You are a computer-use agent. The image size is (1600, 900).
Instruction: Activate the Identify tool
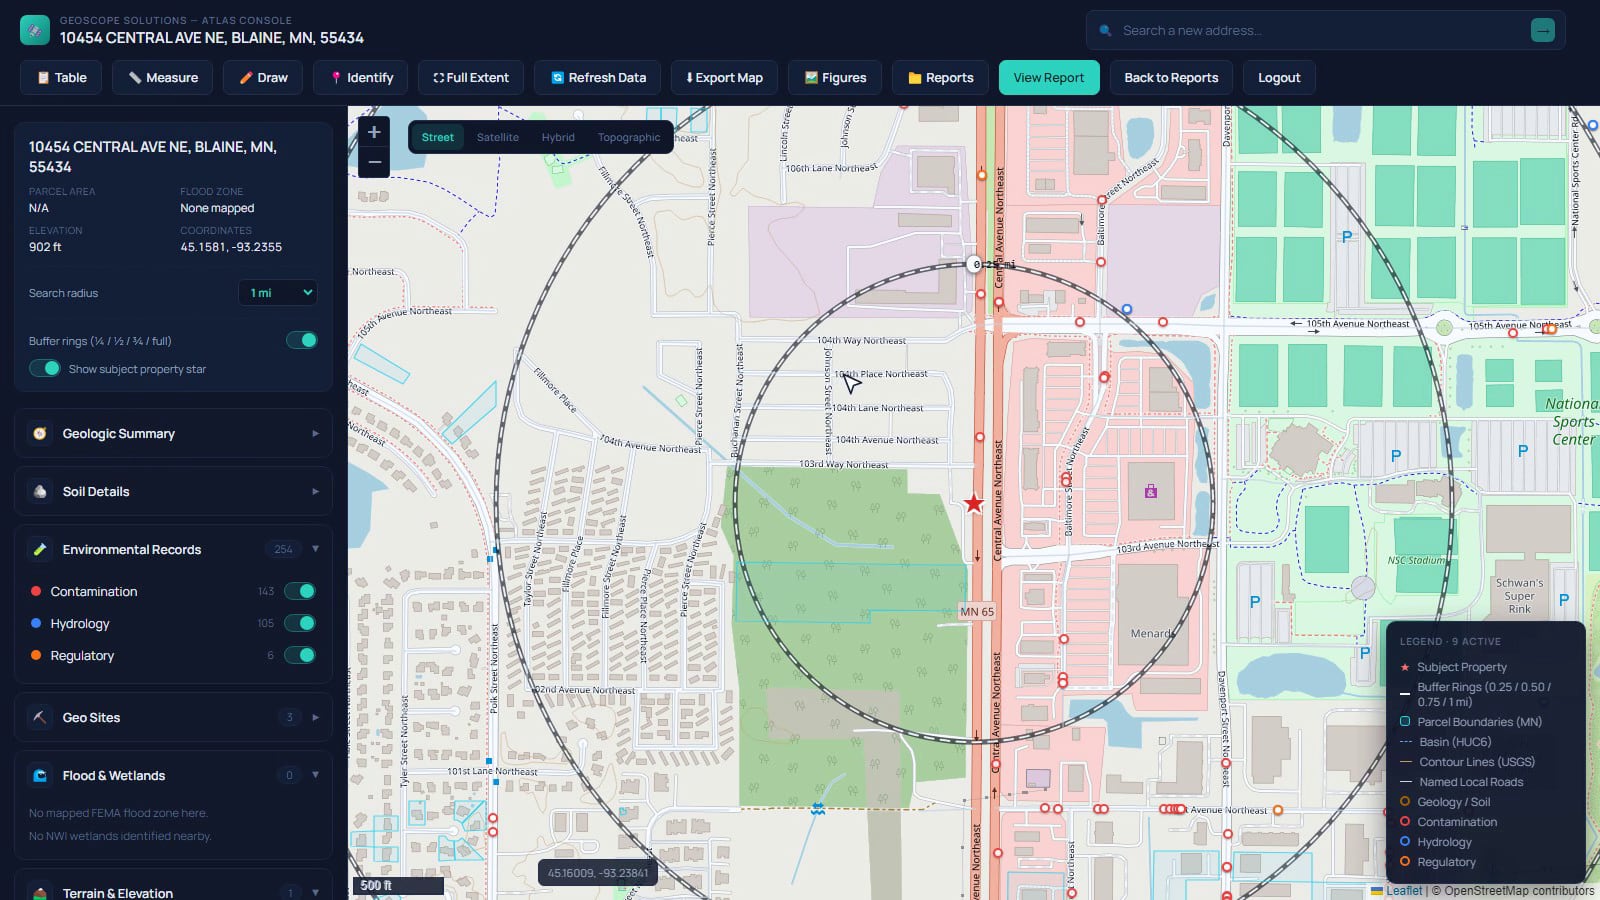[x=361, y=77]
